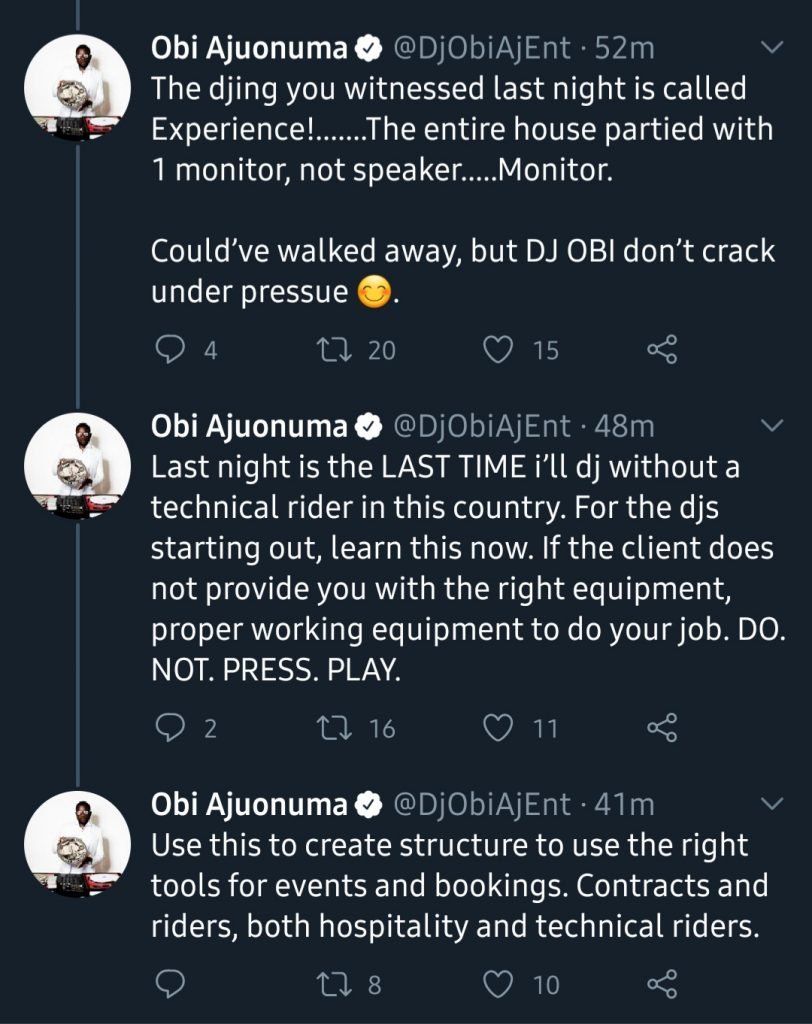The height and width of the screenshot is (1024, 812).
Task: Open profile picture on the last tweet
Action: (77, 844)
